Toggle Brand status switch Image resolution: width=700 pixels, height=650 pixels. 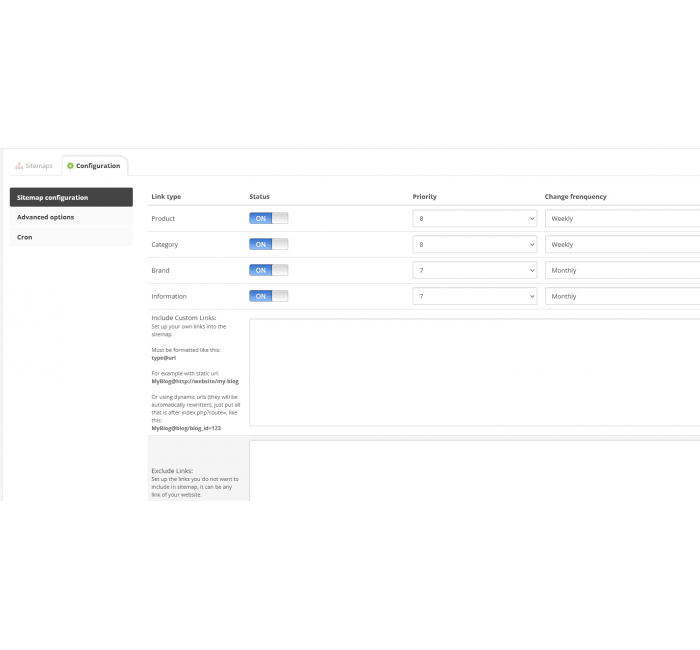pyautogui.click(x=268, y=270)
